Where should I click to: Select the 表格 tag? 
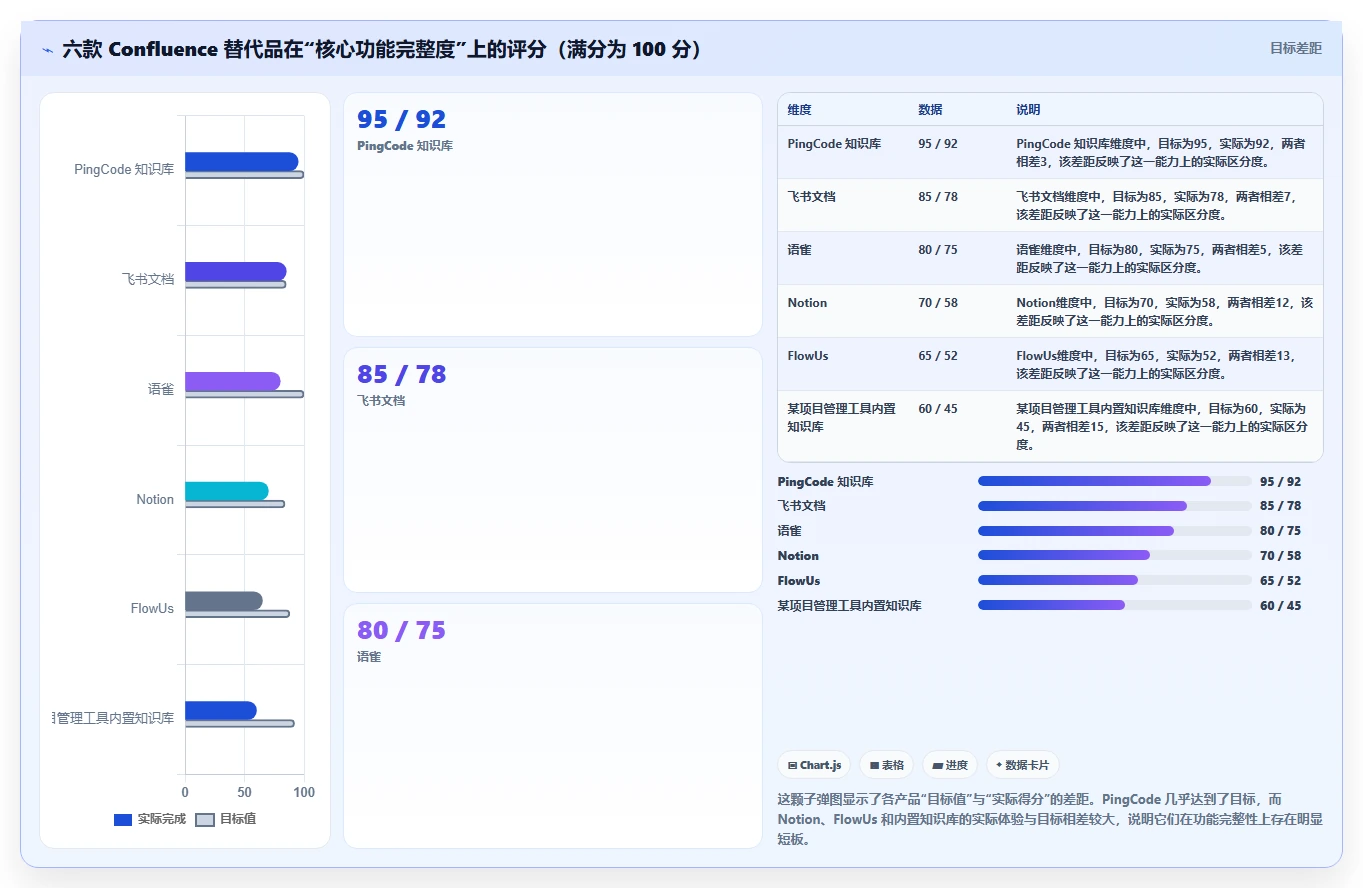(x=886, y=765)
